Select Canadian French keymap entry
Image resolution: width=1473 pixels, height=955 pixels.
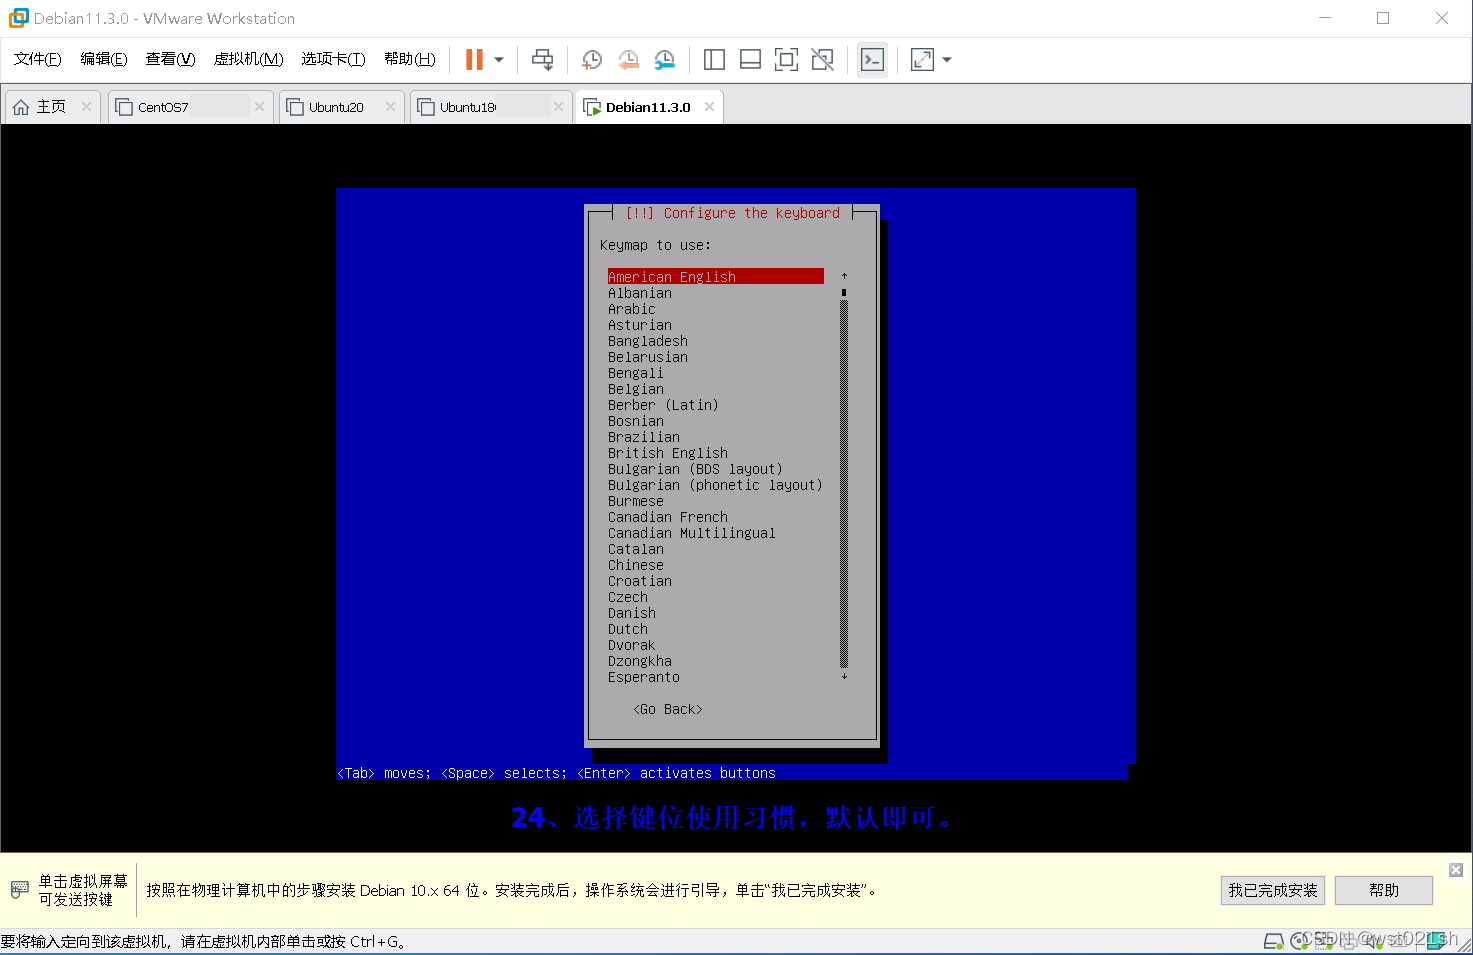pos(668,517)
